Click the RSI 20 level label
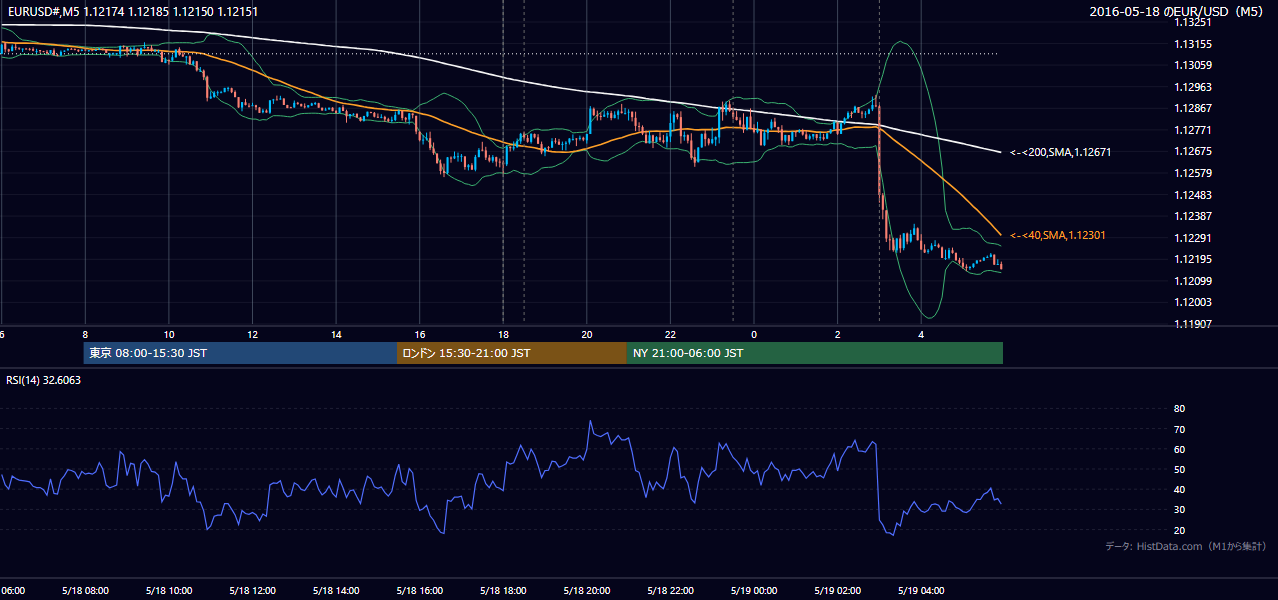 pos(1179,531)
